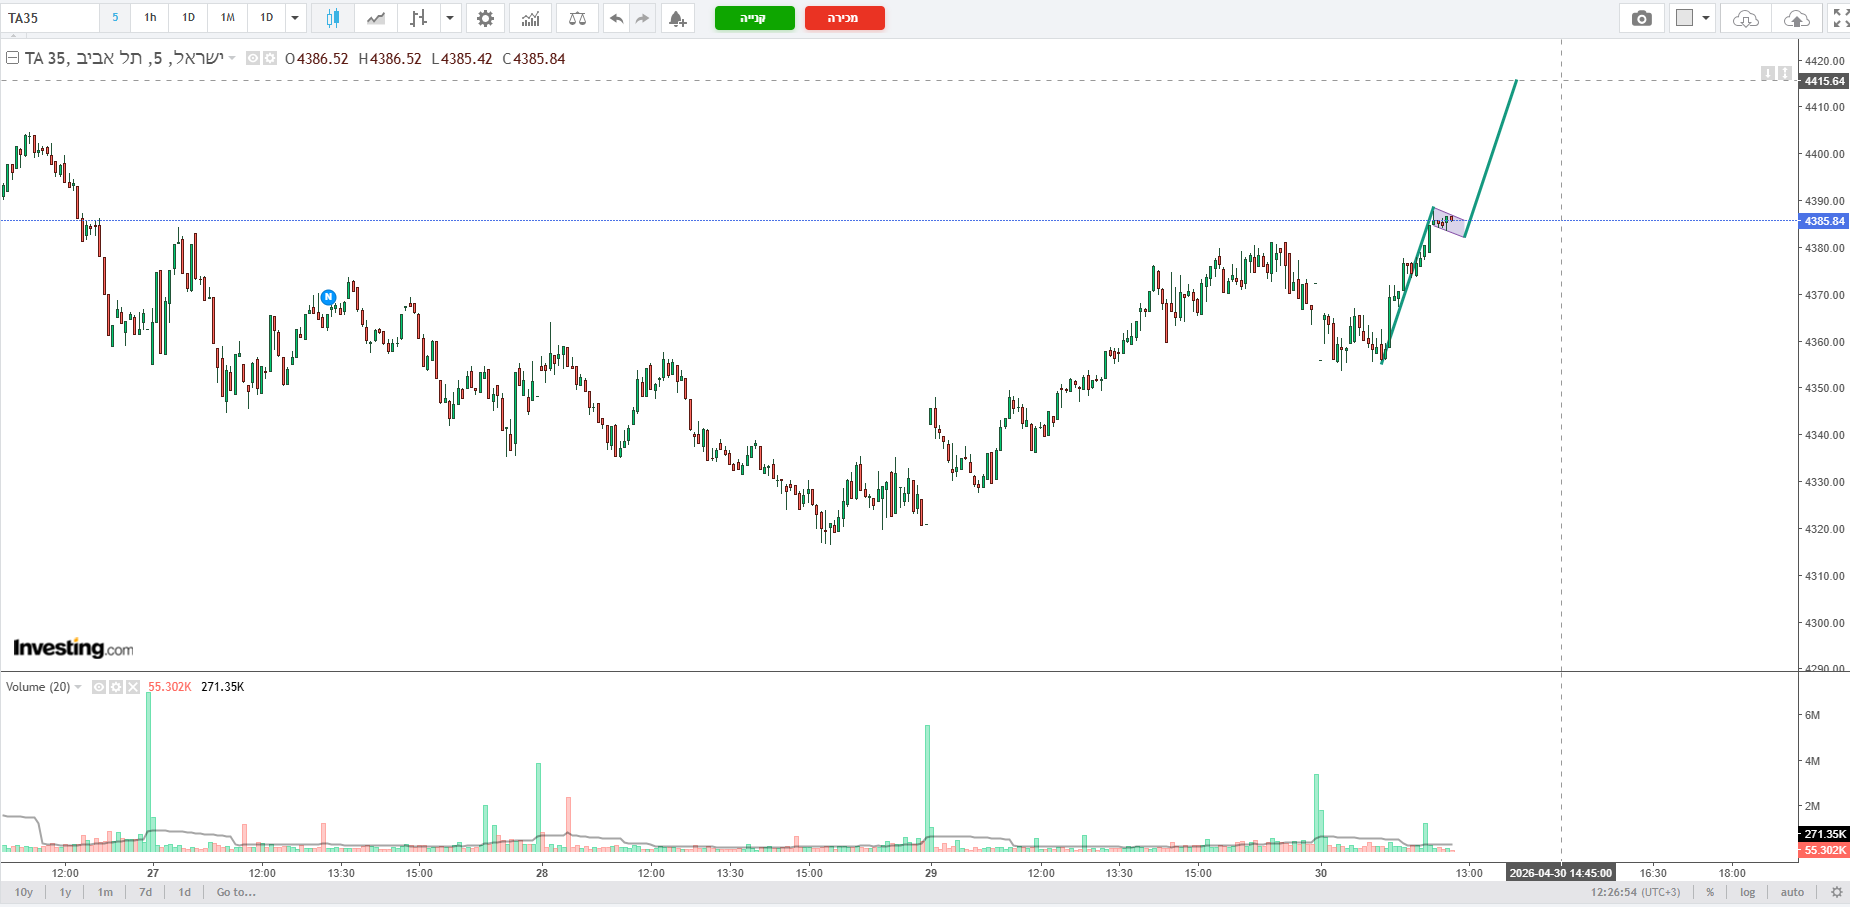Toggle auto scale button
This screenshot has height=907, width=1850.
[1793, 892]
